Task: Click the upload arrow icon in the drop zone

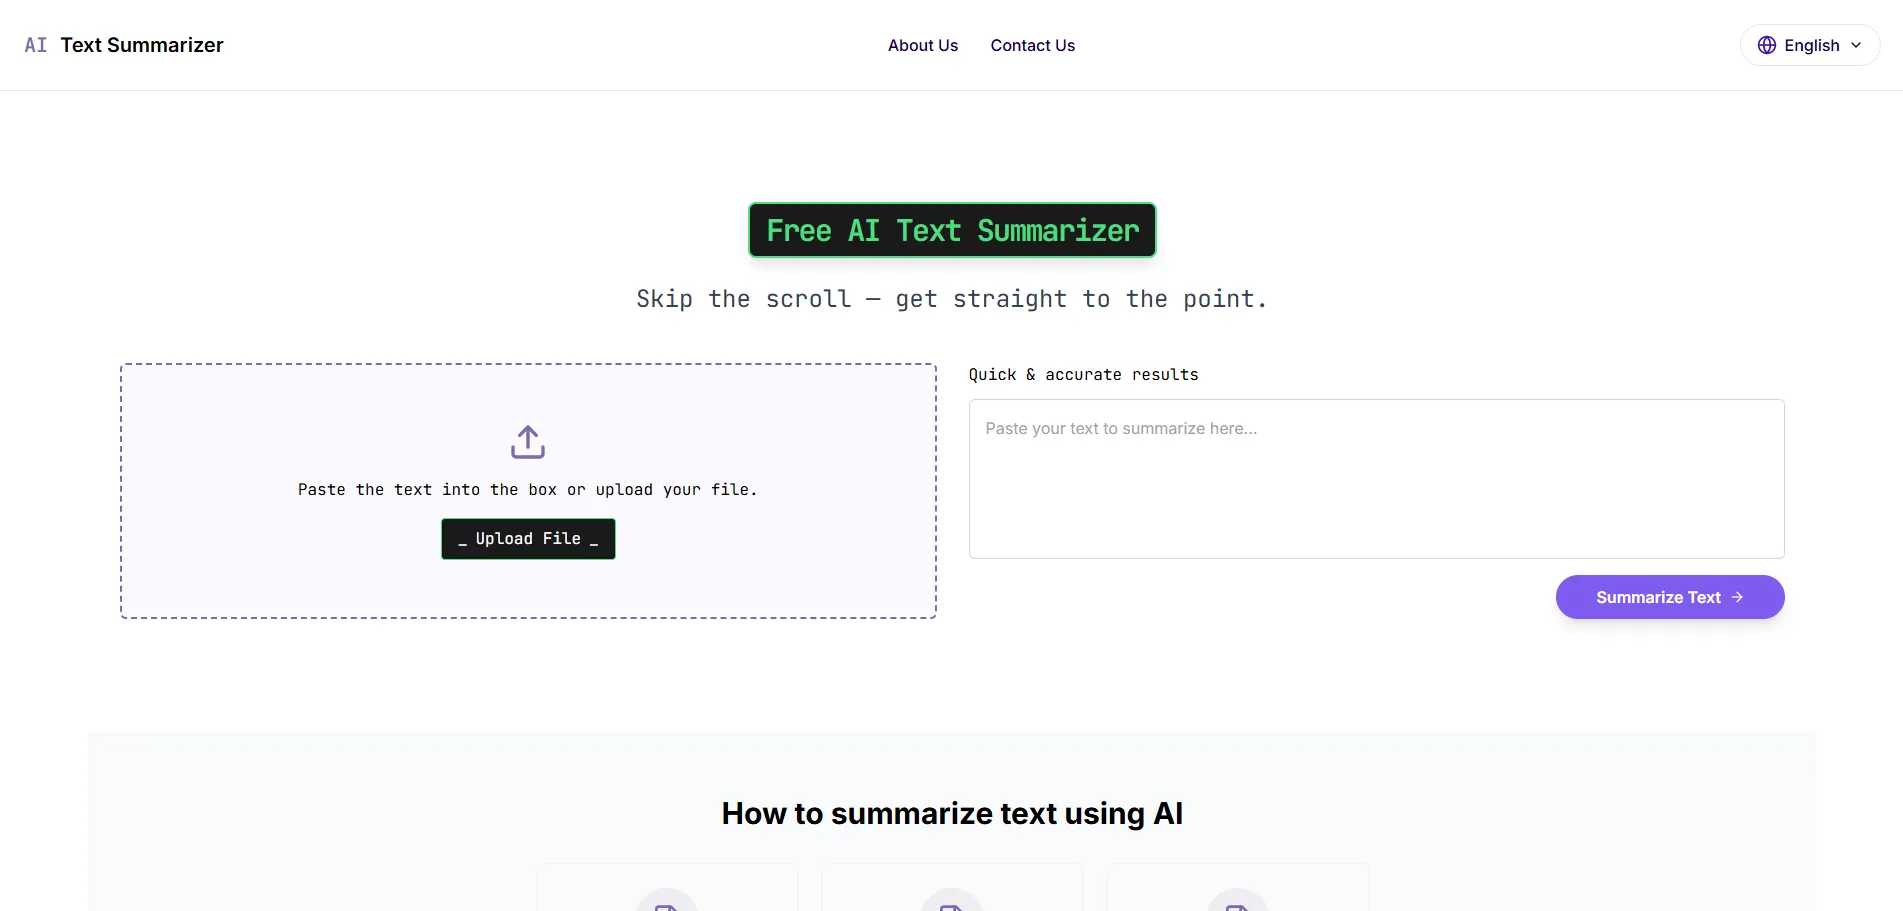Action: [x=527, y=441]
